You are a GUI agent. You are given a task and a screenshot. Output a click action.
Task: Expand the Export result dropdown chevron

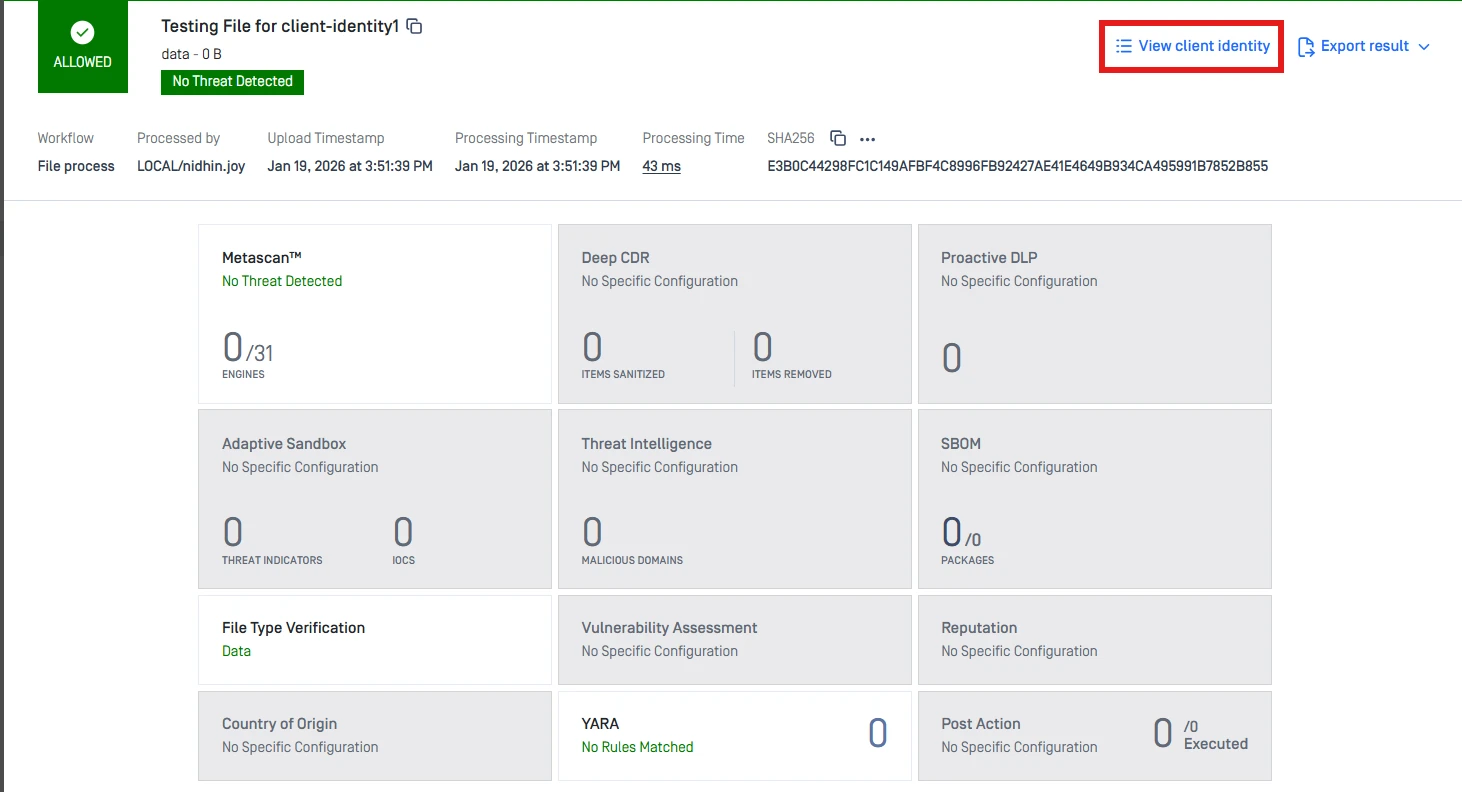coord(1425,47)
